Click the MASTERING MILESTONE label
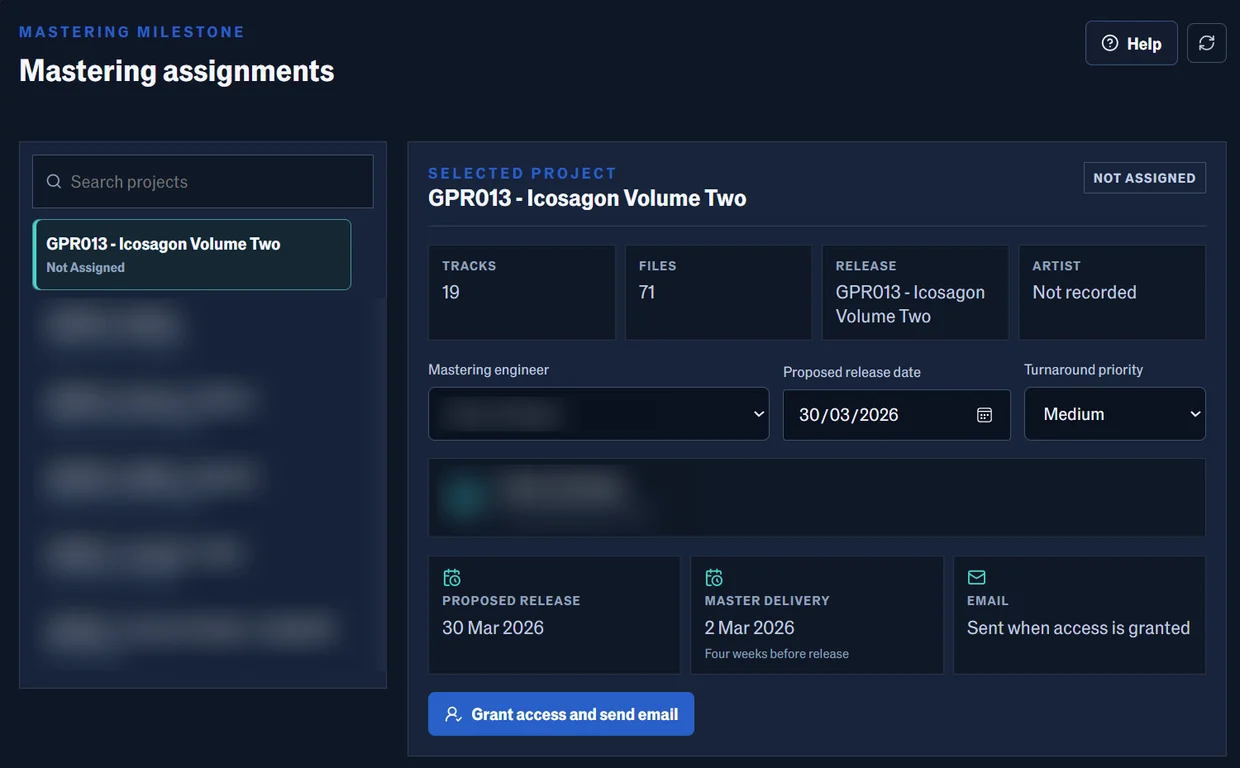The height and width of the screenshot is (768, 1240). click(x=132, y=32)
